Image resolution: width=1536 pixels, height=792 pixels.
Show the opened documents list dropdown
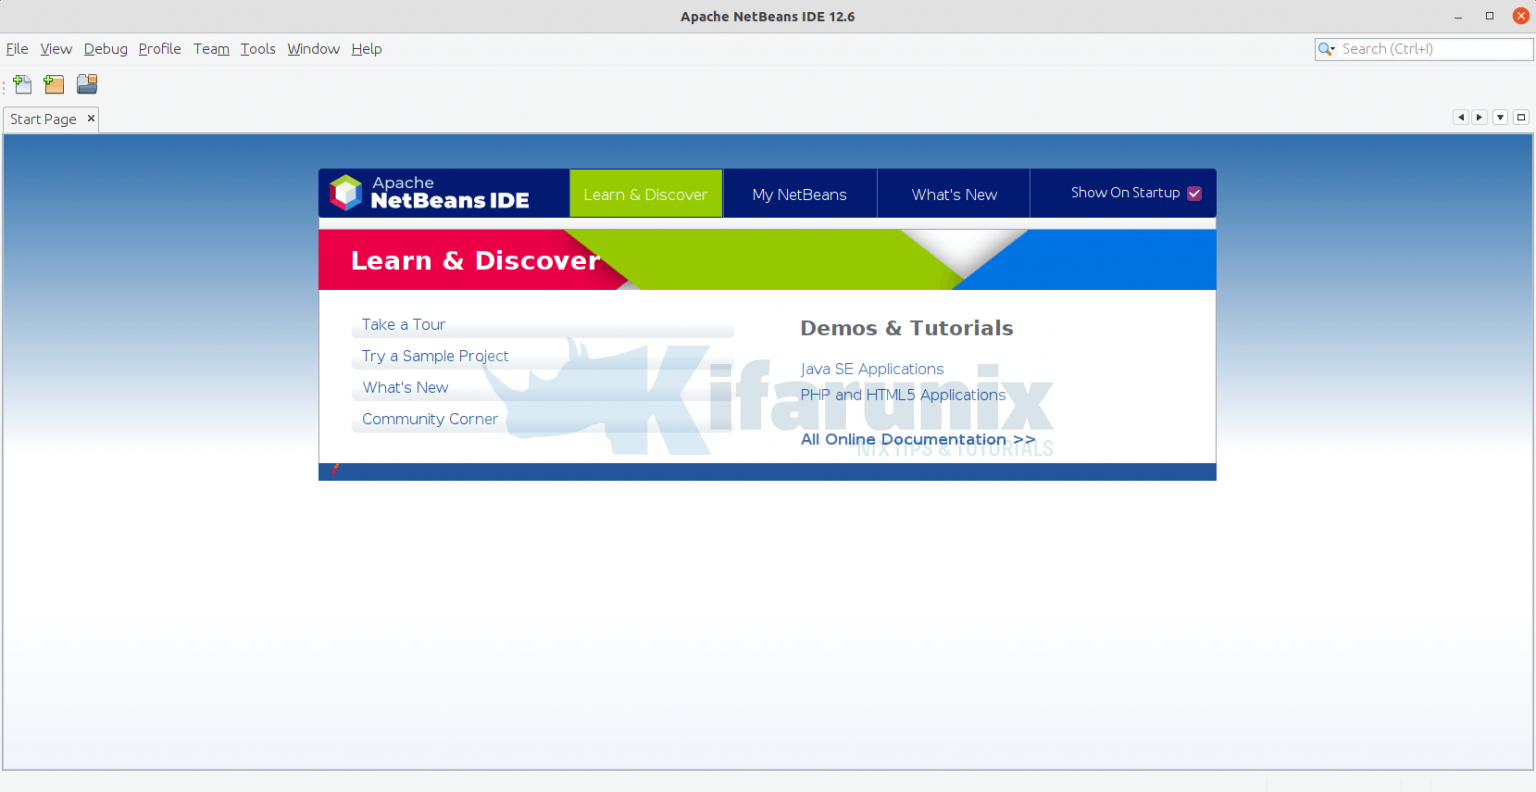point(1500,118)
